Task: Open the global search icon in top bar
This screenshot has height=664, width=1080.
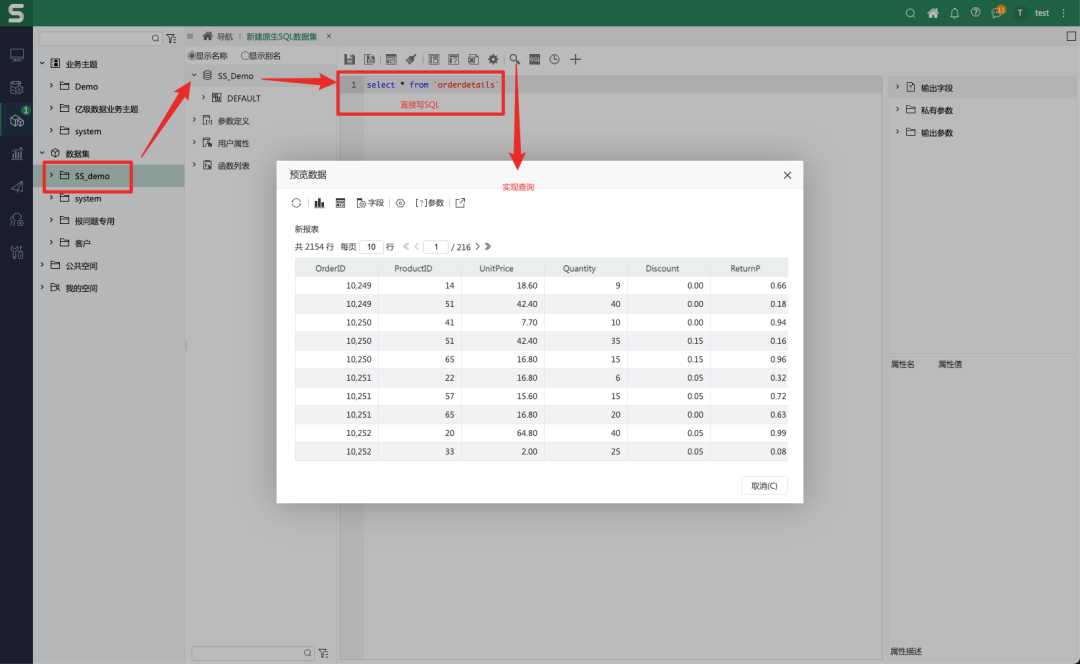Action: (x=911, y=13)
